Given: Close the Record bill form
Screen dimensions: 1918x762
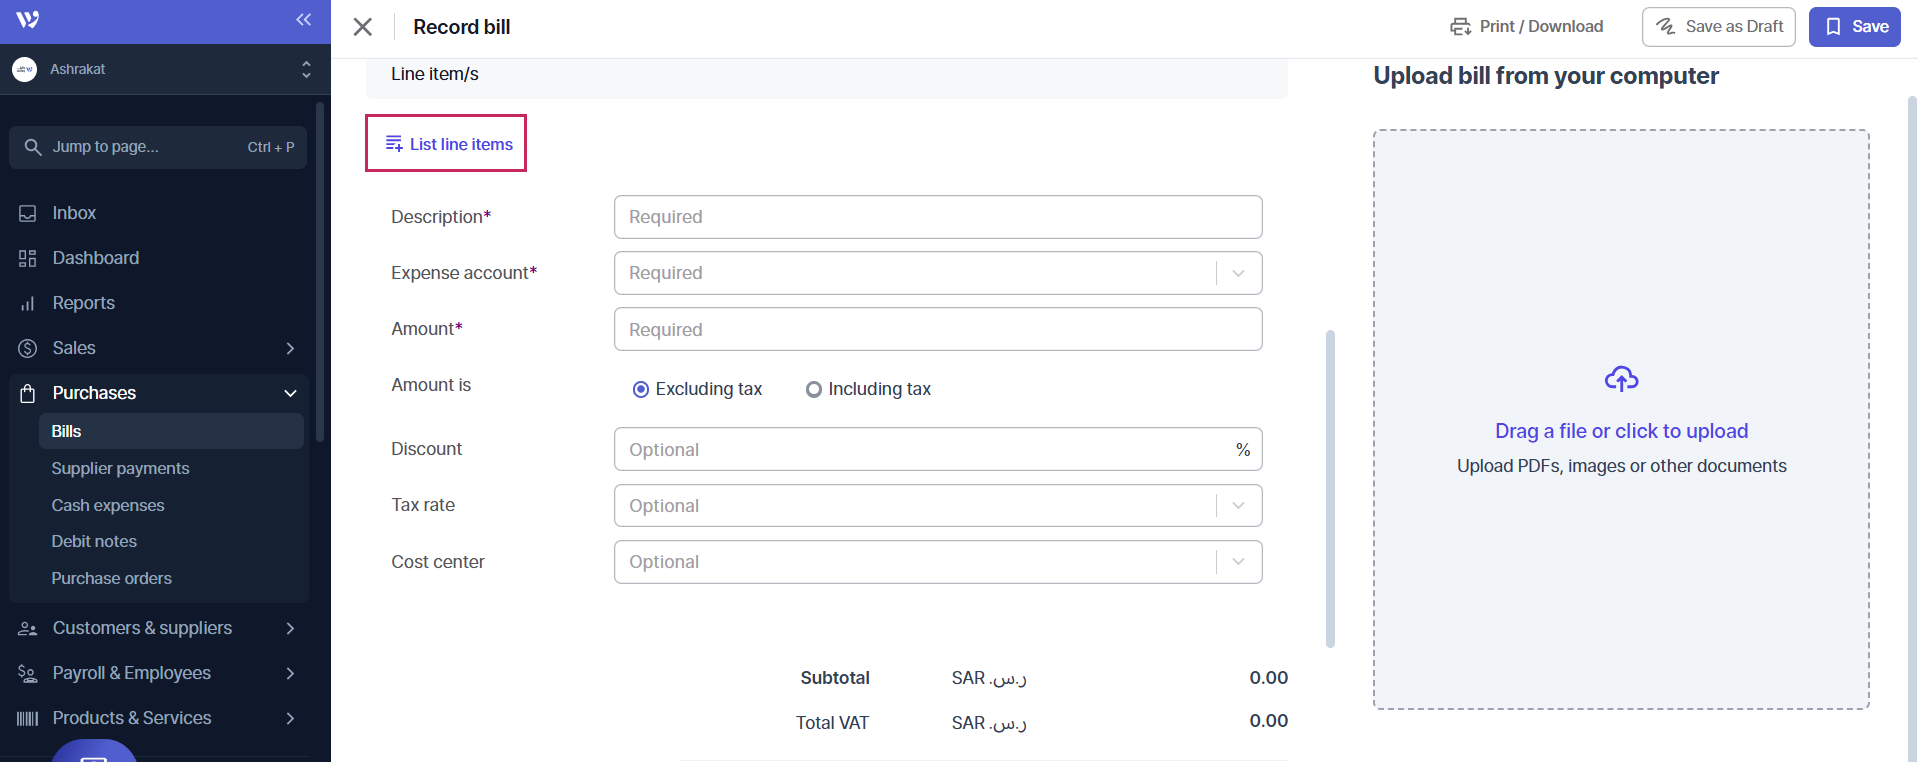Looking at the screenshot, I should 363,27.
